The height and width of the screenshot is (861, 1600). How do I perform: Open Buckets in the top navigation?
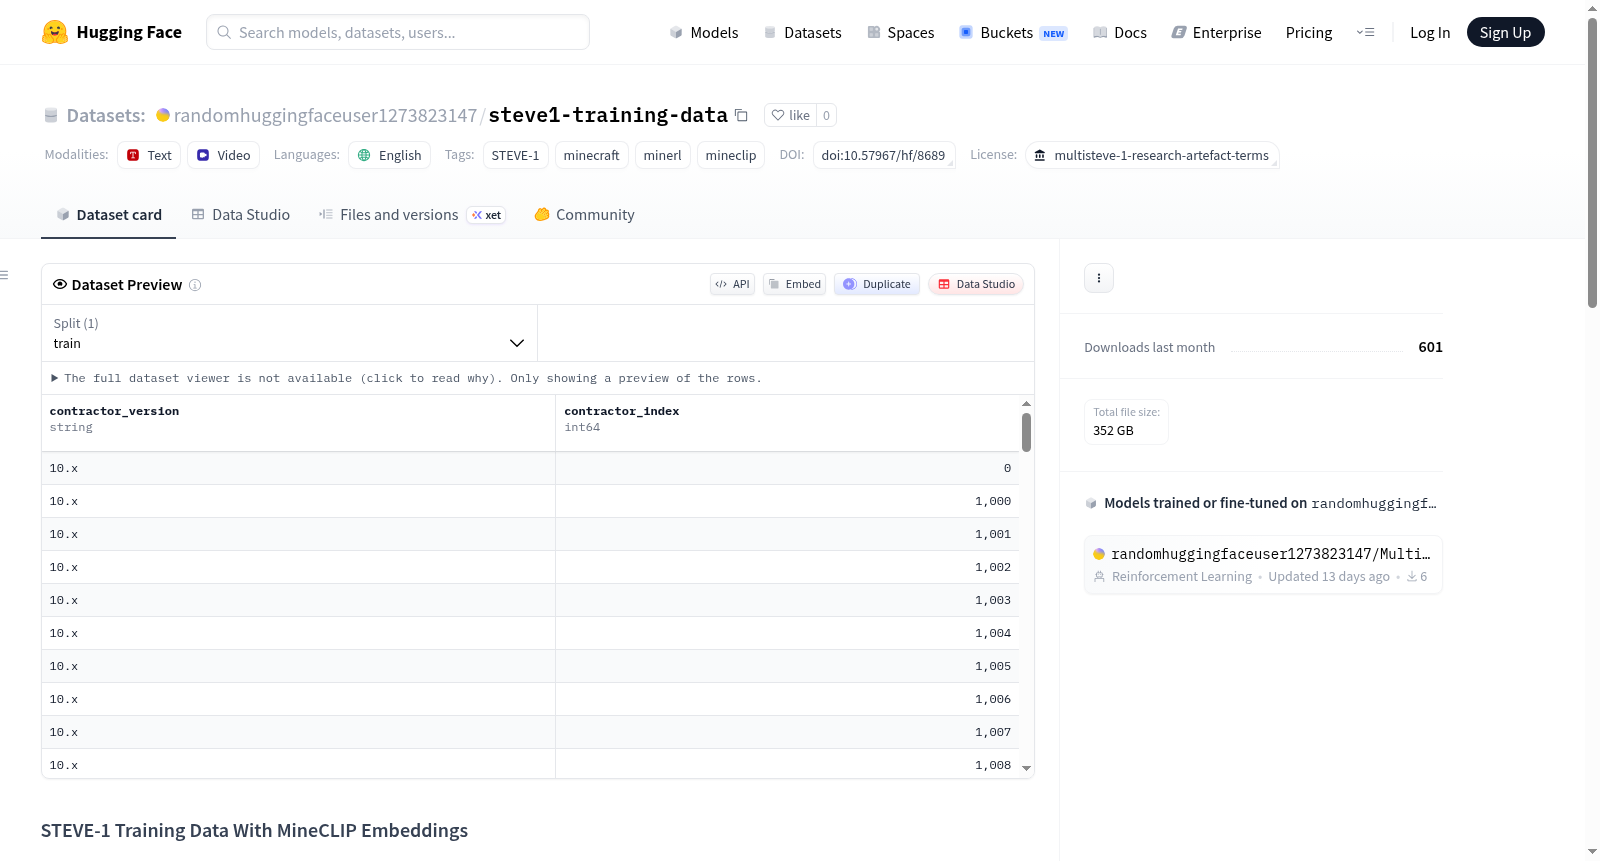(1013, 32)
